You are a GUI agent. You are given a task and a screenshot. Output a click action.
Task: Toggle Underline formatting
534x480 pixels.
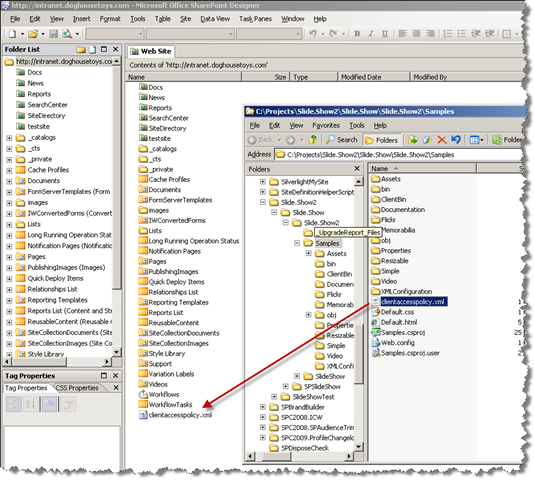(x=385, y=33)
